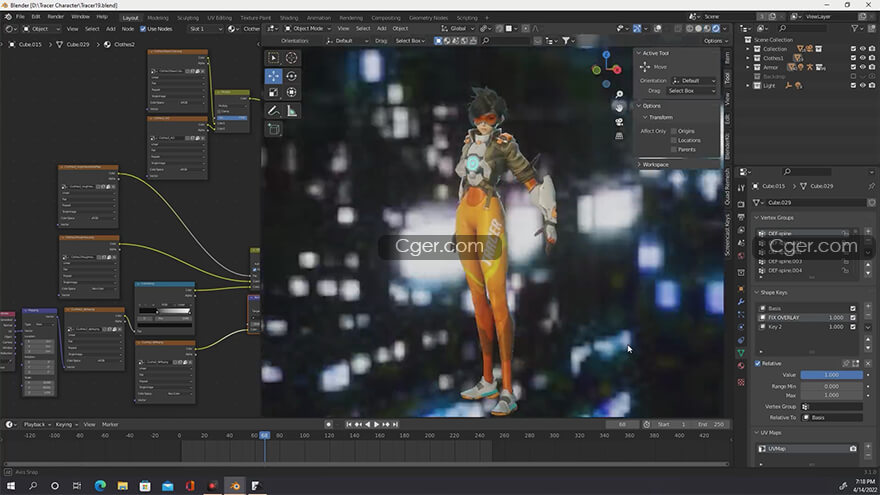Toggle Affect Only Parents checkbox

pyautogui.click(x=673, y=150)
